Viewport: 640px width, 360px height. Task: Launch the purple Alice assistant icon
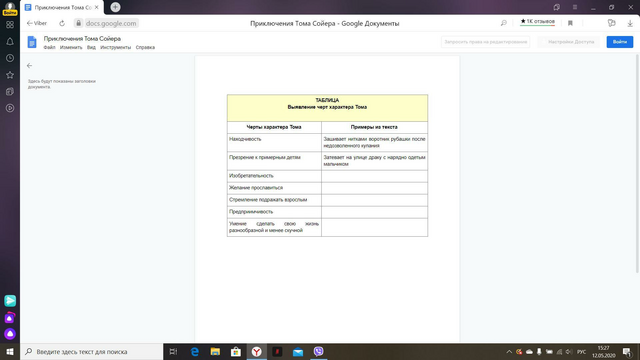click(x=10, y=334)
